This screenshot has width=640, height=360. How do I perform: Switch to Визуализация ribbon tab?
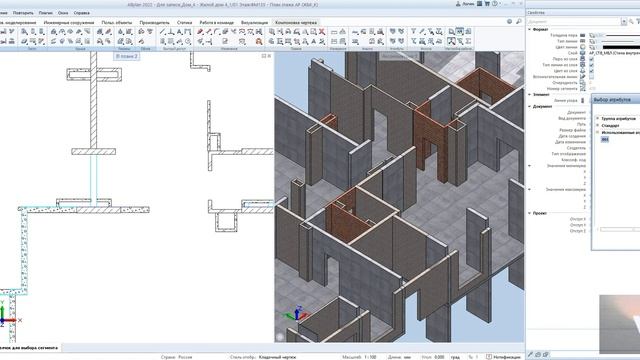coord(254,22)
